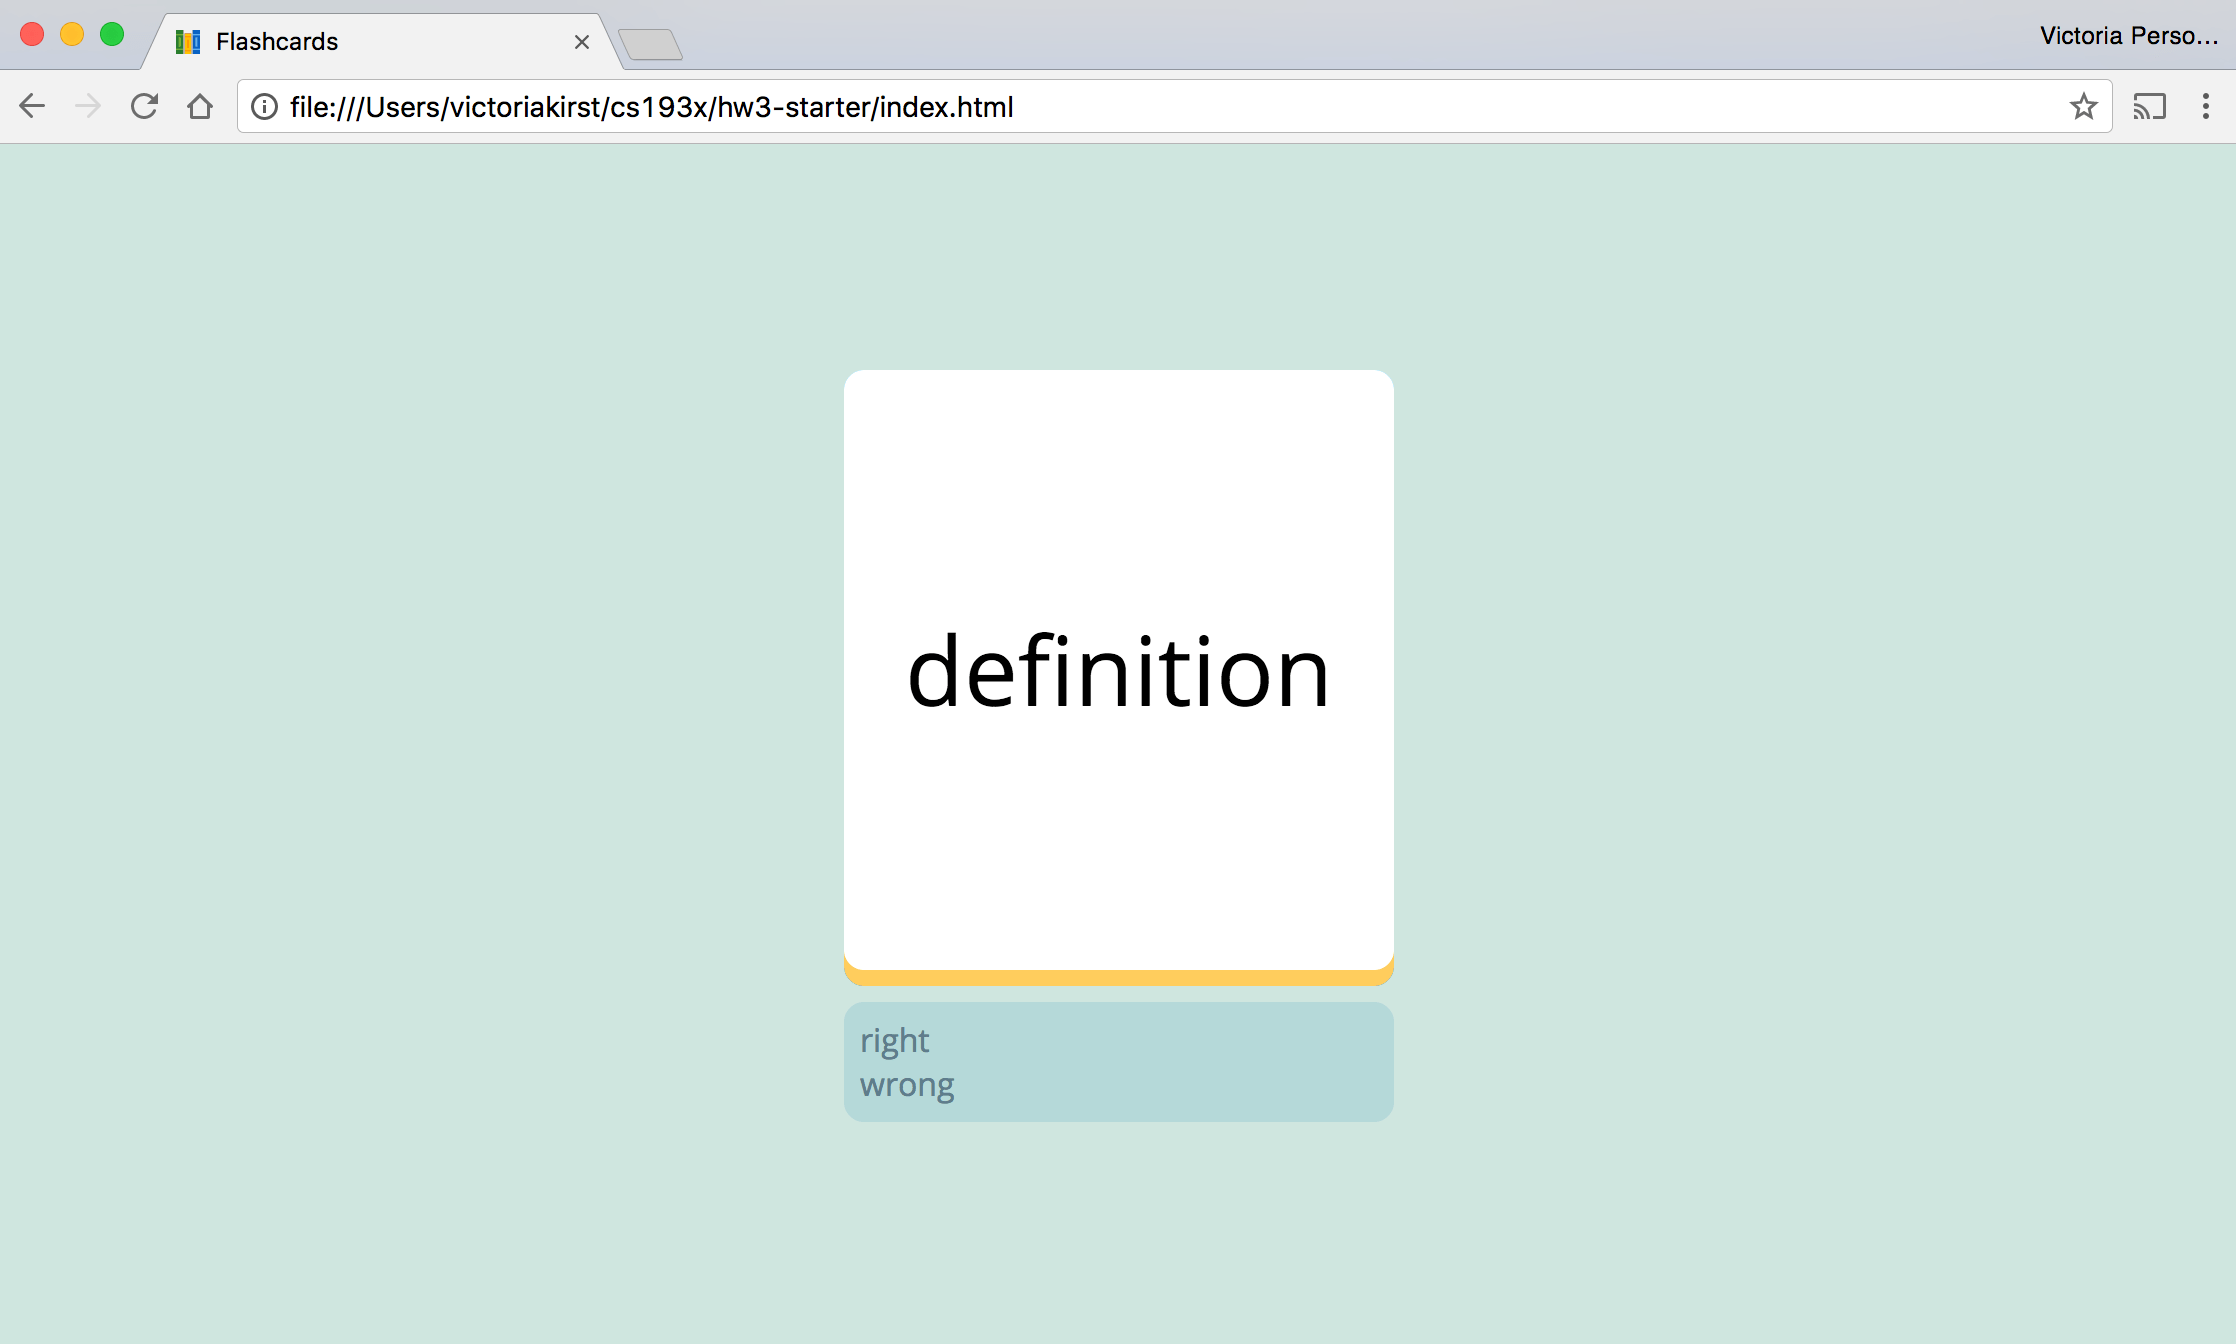Click the forward navigation arrow

88,106
